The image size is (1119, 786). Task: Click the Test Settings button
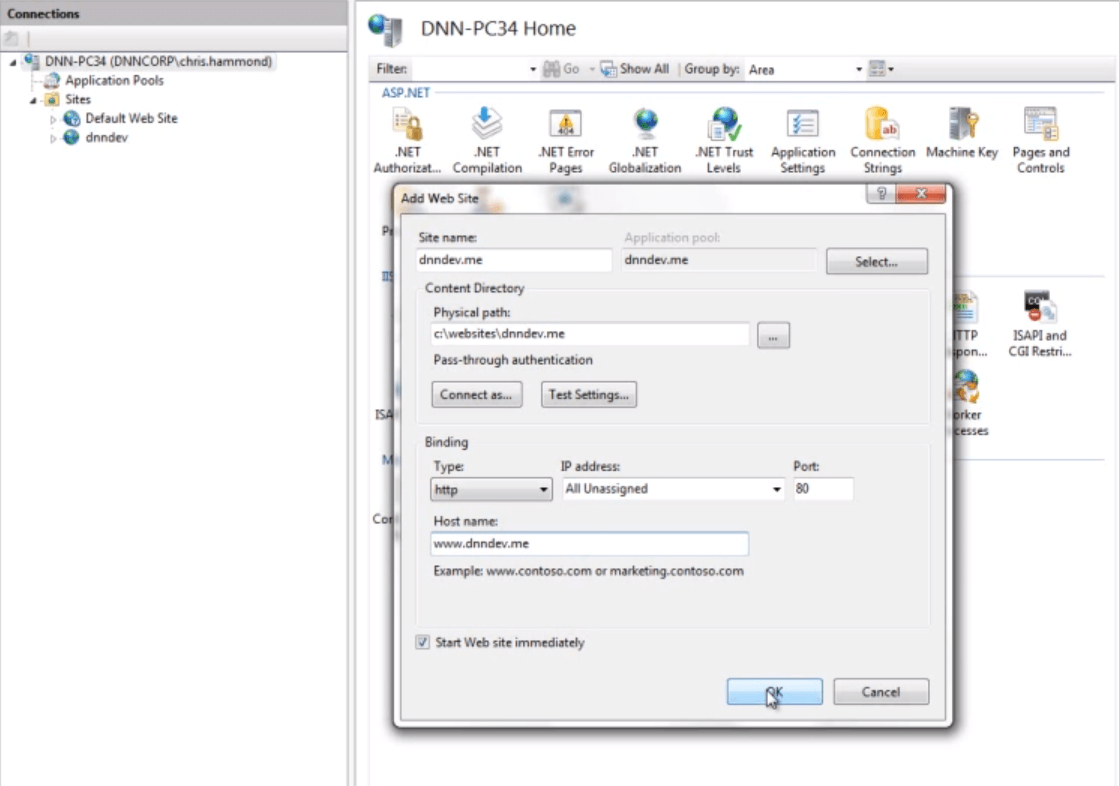tap(588, 394)
